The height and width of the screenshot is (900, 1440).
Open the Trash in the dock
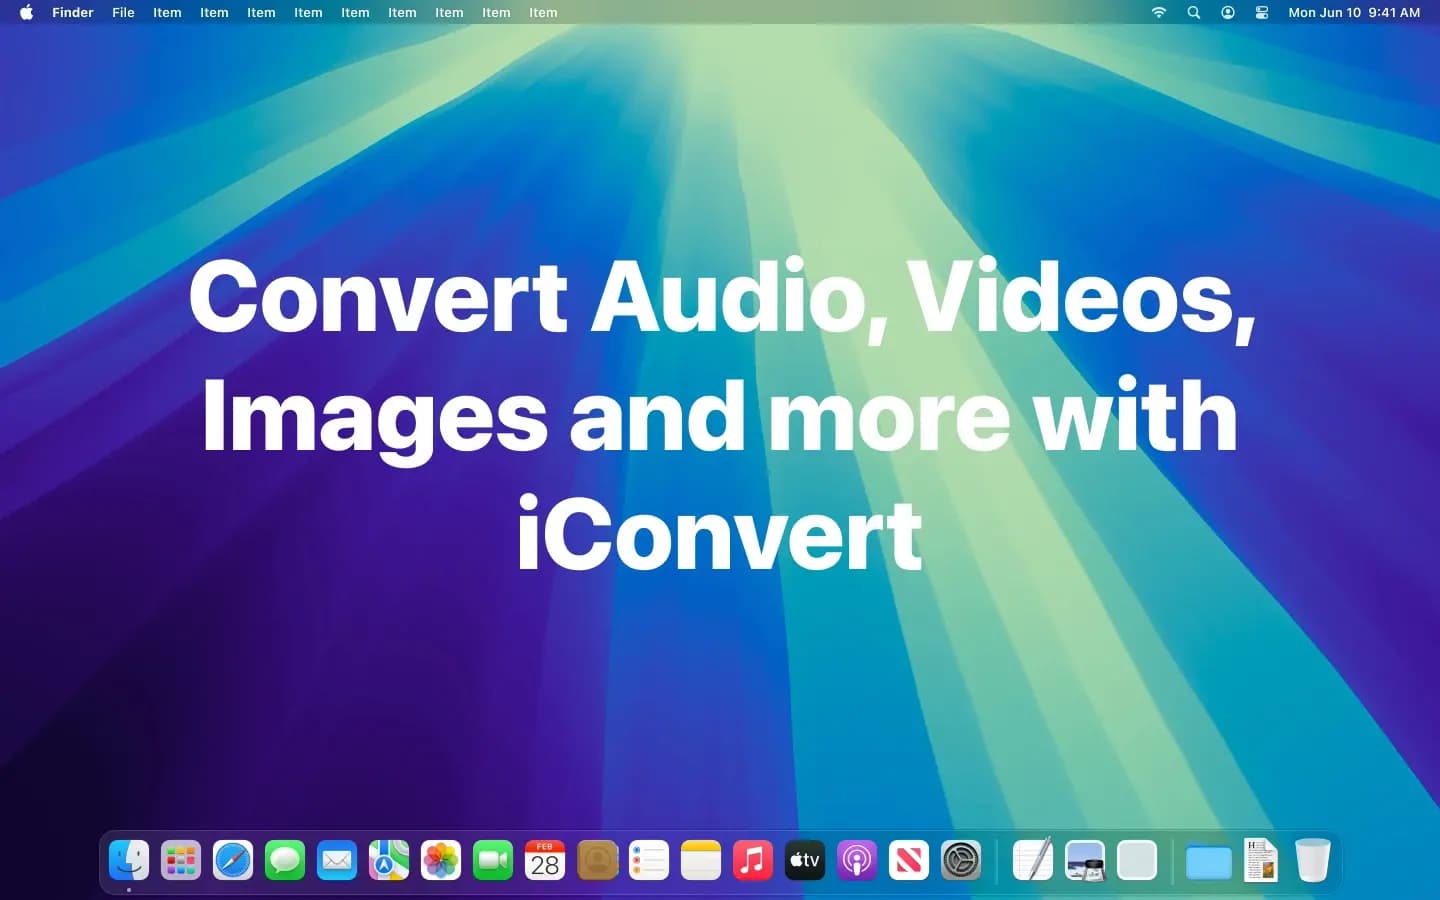point(1313,860)
